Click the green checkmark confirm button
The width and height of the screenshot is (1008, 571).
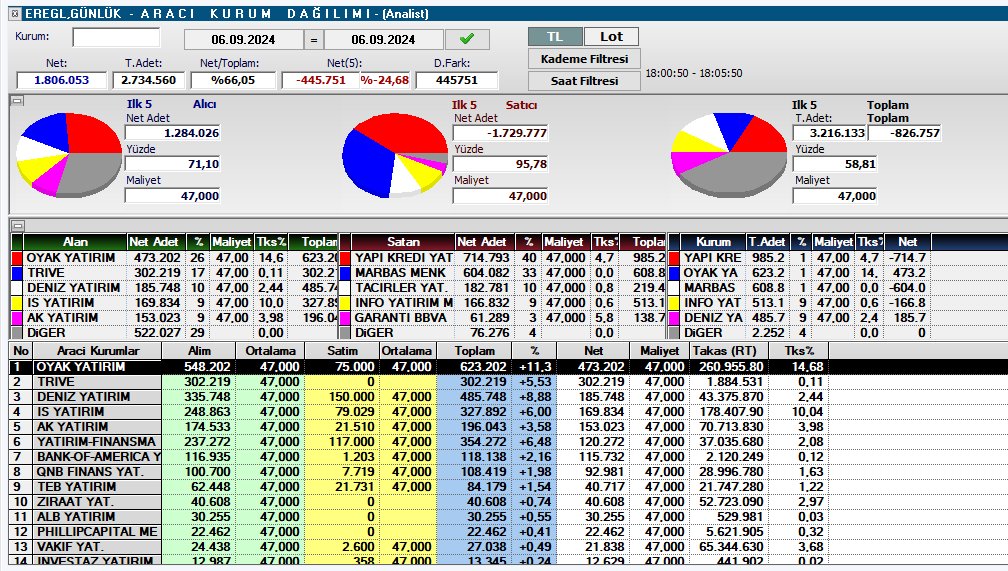(x=467, y=39)
